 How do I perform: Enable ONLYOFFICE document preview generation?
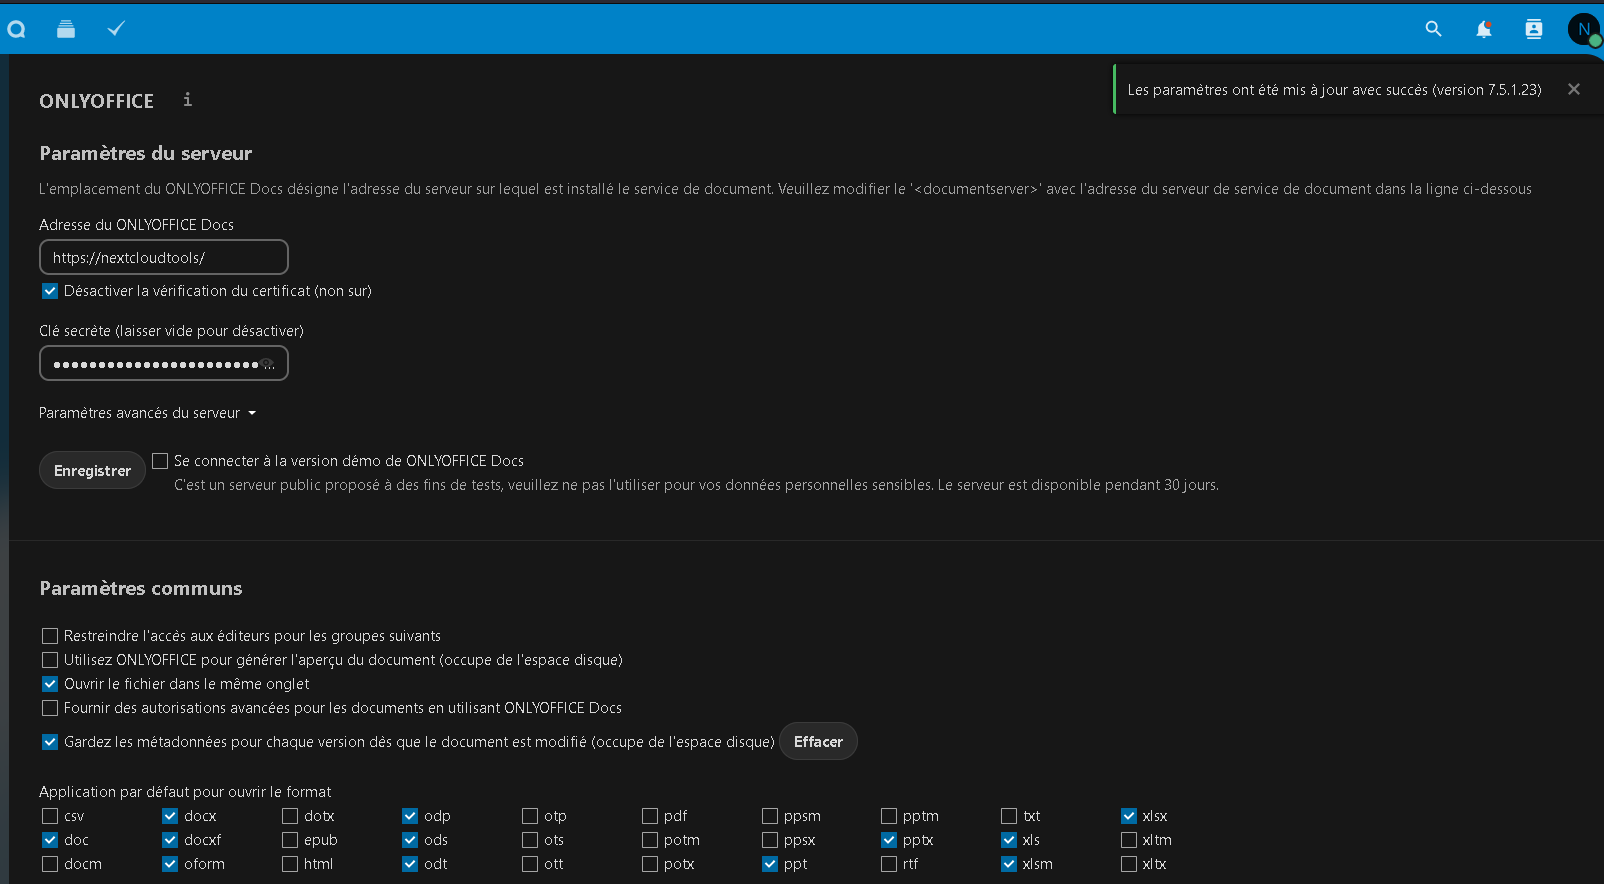point(50,660)
